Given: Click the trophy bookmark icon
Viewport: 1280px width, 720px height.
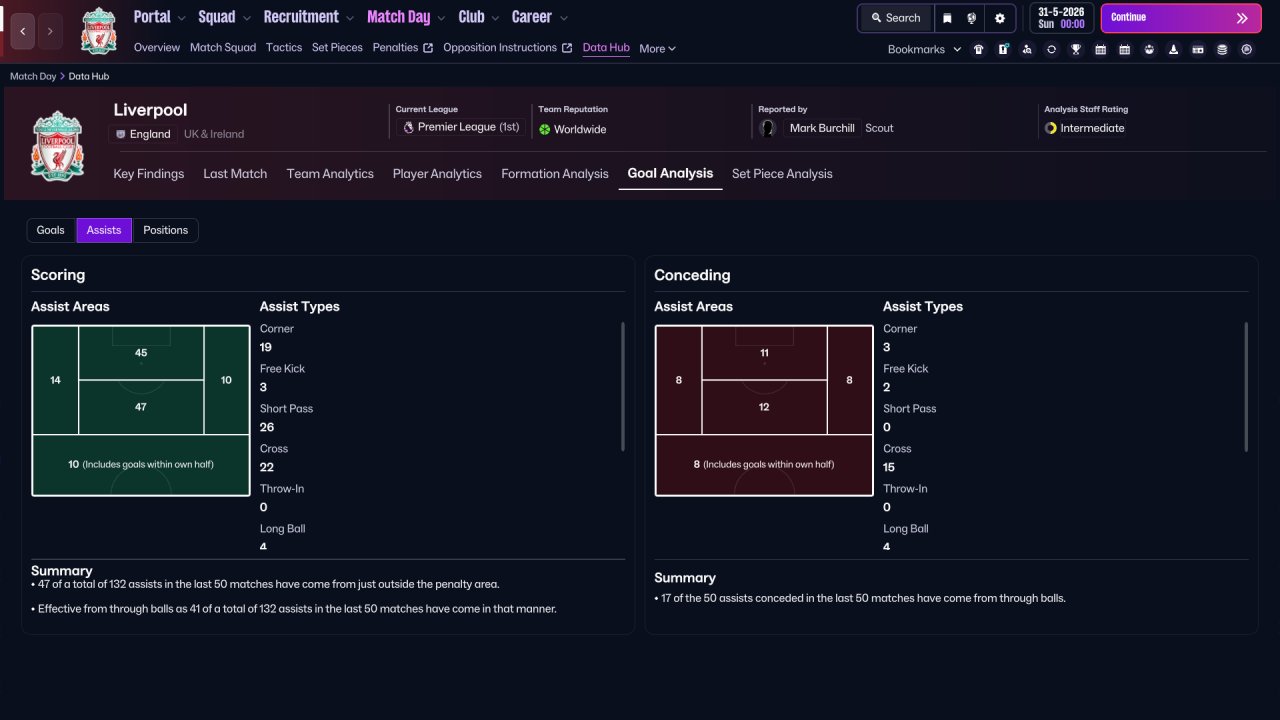Looking at the screenshot, I should [1076, 49].
